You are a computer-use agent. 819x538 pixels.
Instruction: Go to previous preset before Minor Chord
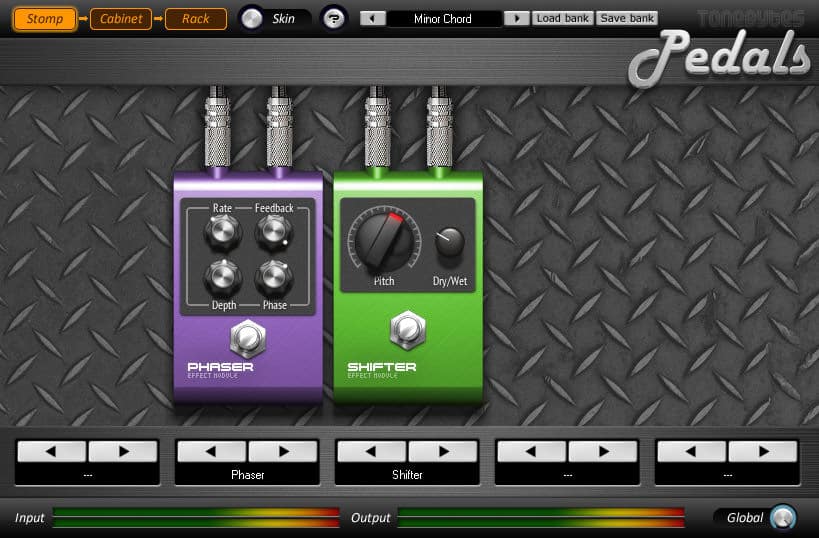[x=373, y=19]
